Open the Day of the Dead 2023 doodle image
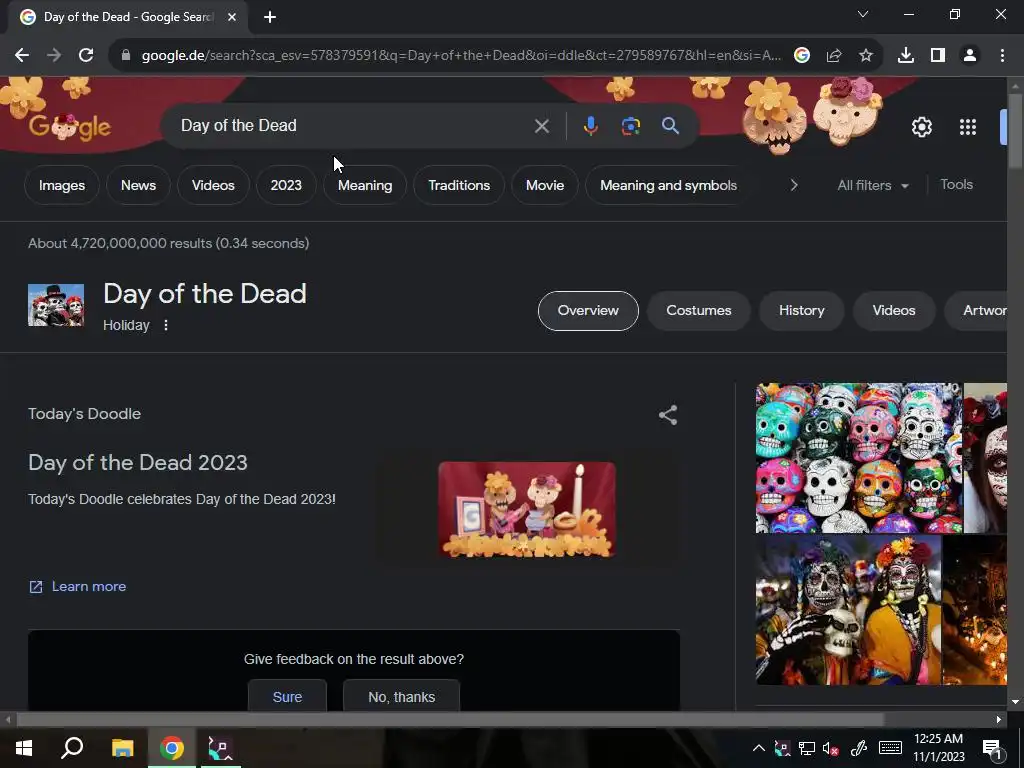1024x768 pixels. (527, 509)
